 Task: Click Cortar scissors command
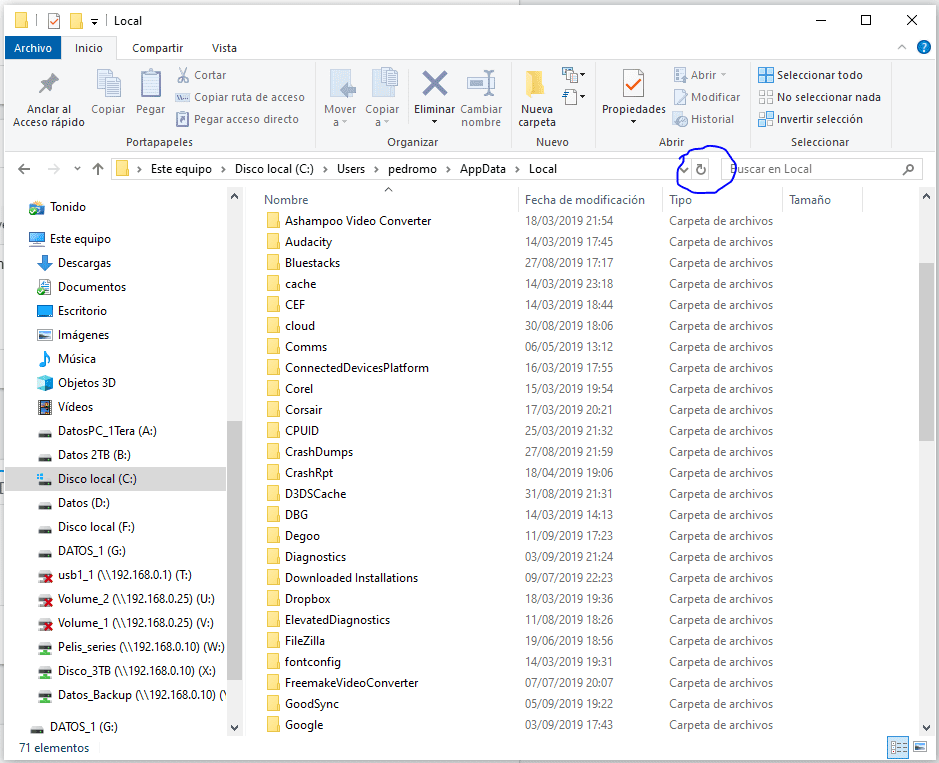(x=201, y=75)
